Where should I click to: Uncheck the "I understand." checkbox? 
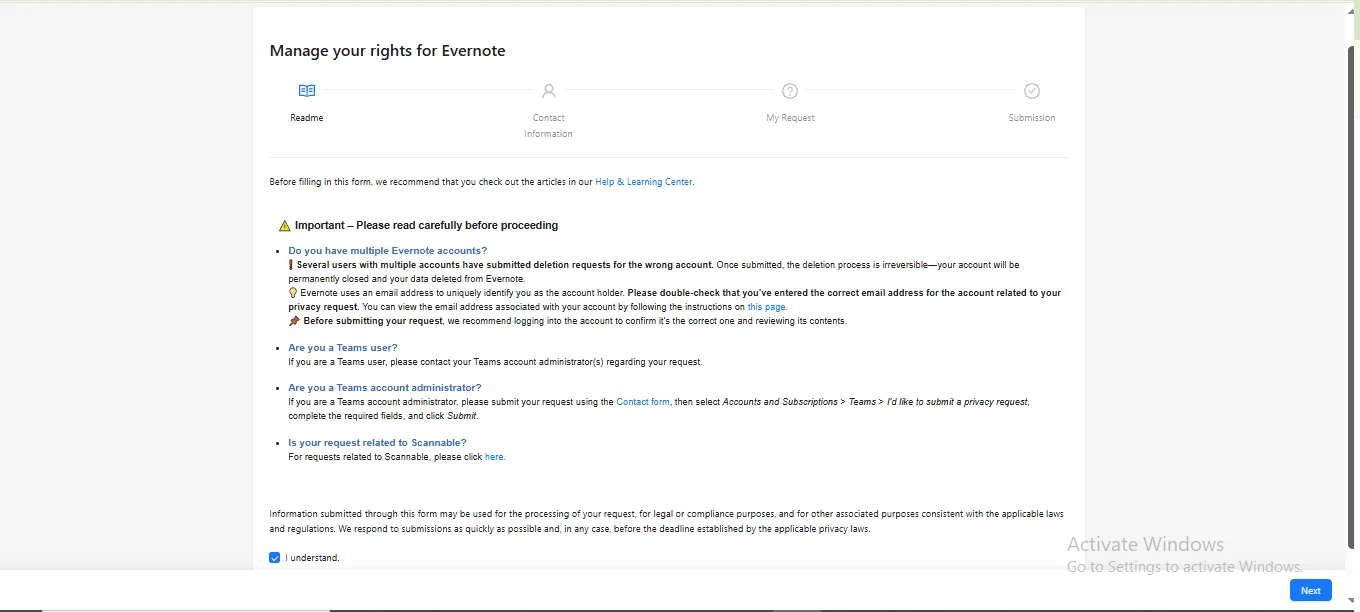coord(275,558)
